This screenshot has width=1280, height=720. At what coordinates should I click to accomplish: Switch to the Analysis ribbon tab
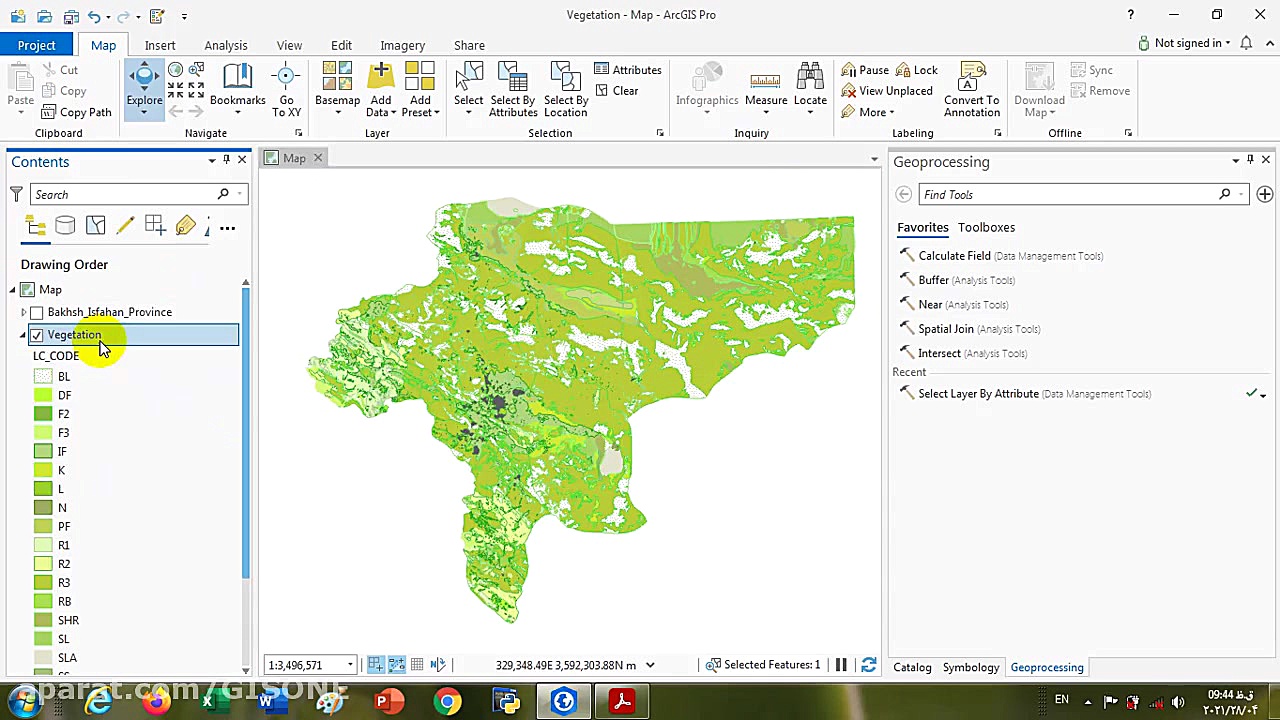point(225,45)
